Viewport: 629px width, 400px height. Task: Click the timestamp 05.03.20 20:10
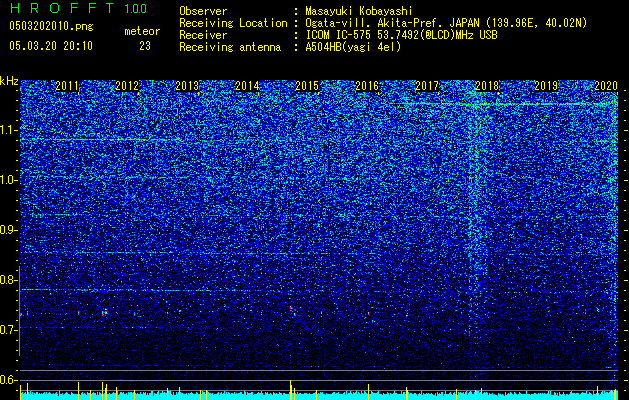[51, 46]
